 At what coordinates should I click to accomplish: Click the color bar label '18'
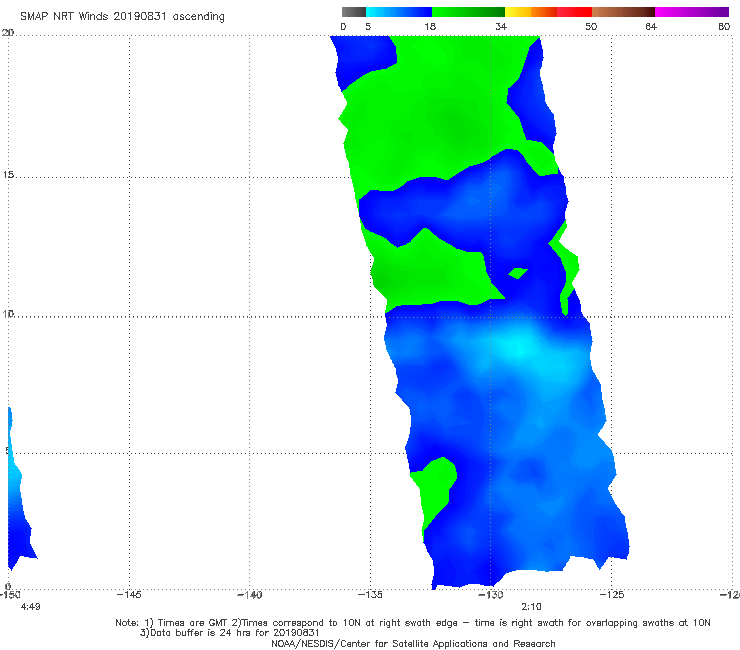point(430,26)
